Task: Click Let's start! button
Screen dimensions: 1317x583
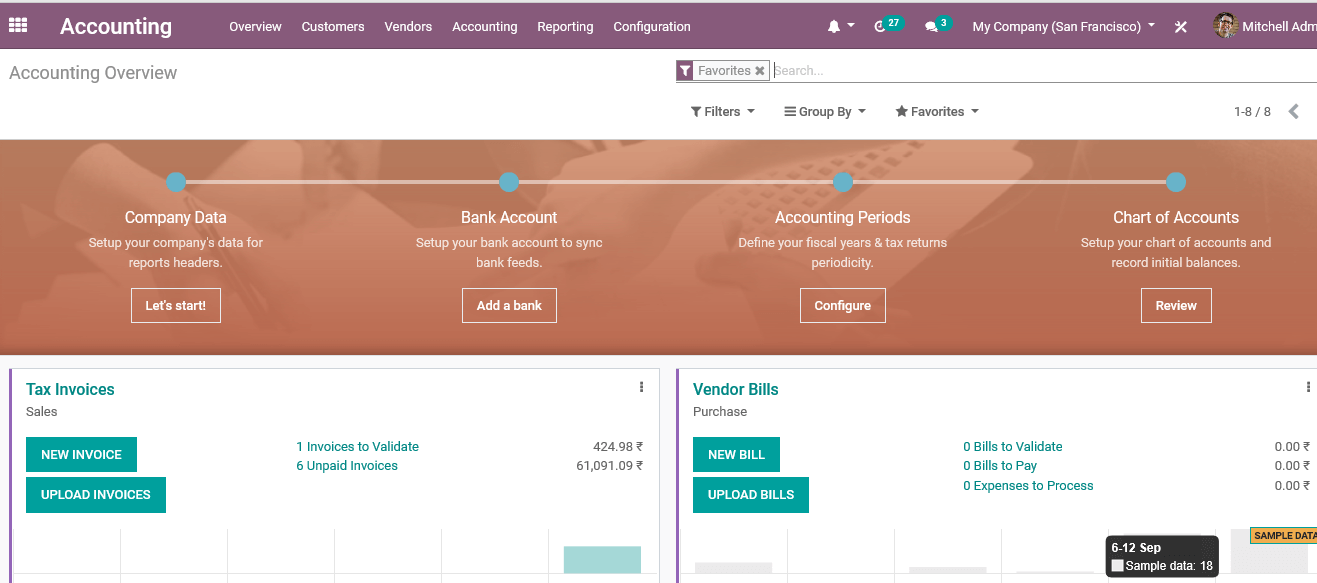Action: point(176,306)
